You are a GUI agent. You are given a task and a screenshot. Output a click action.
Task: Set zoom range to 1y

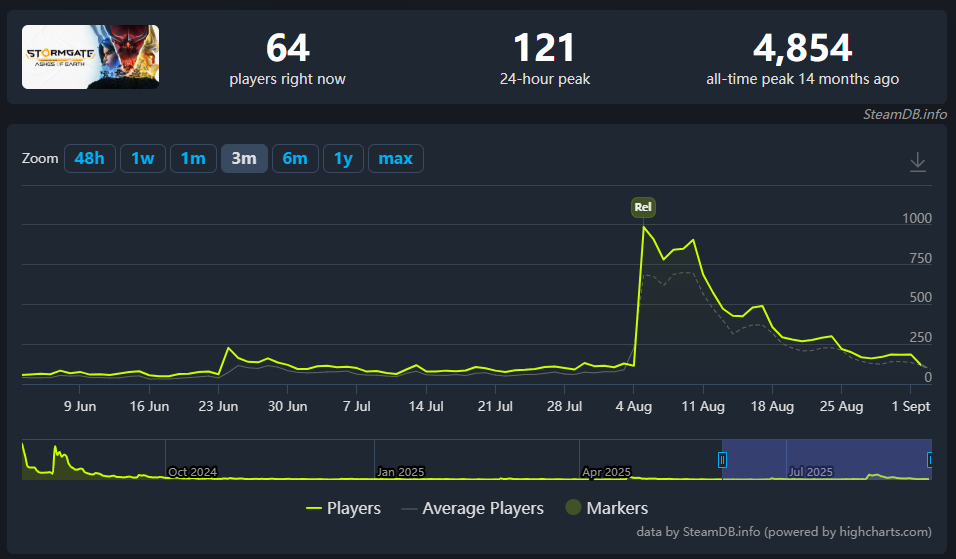pos(343,158)
